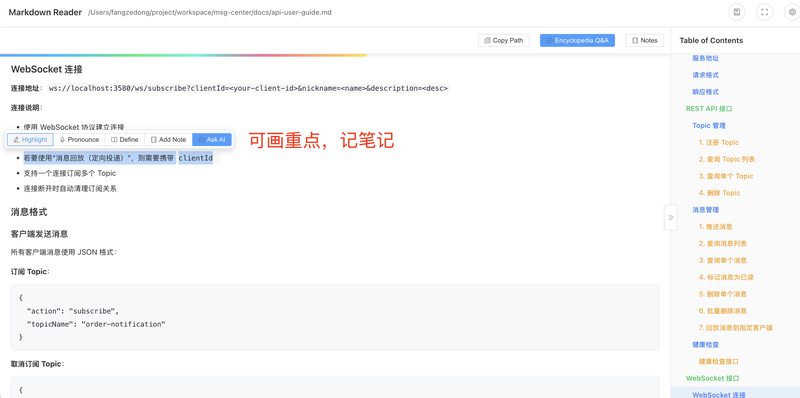Open '1. 注册 Topic' contents entry
Viewport: 800px width, 398px height.
coord(719,142)
